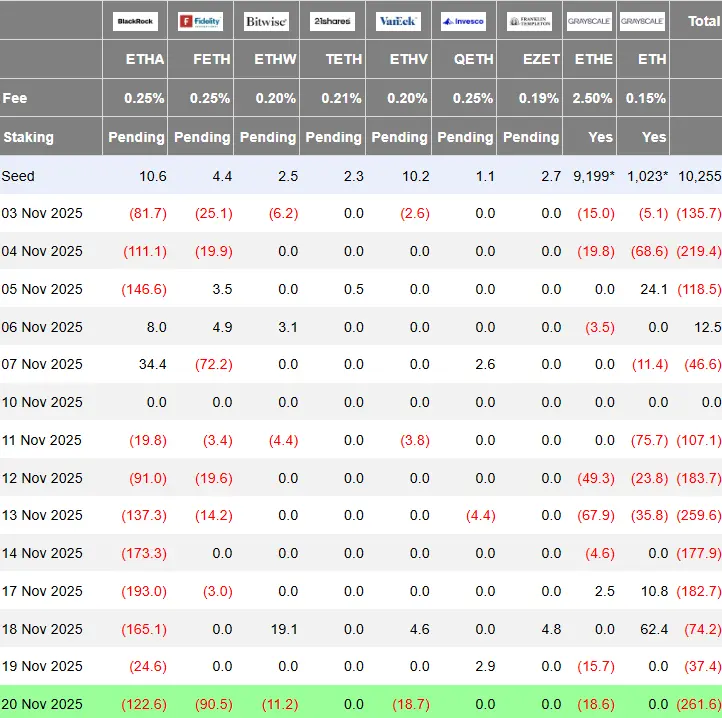Click the Bitwise logo
This screenshot has height=718, width=722.
267,21
